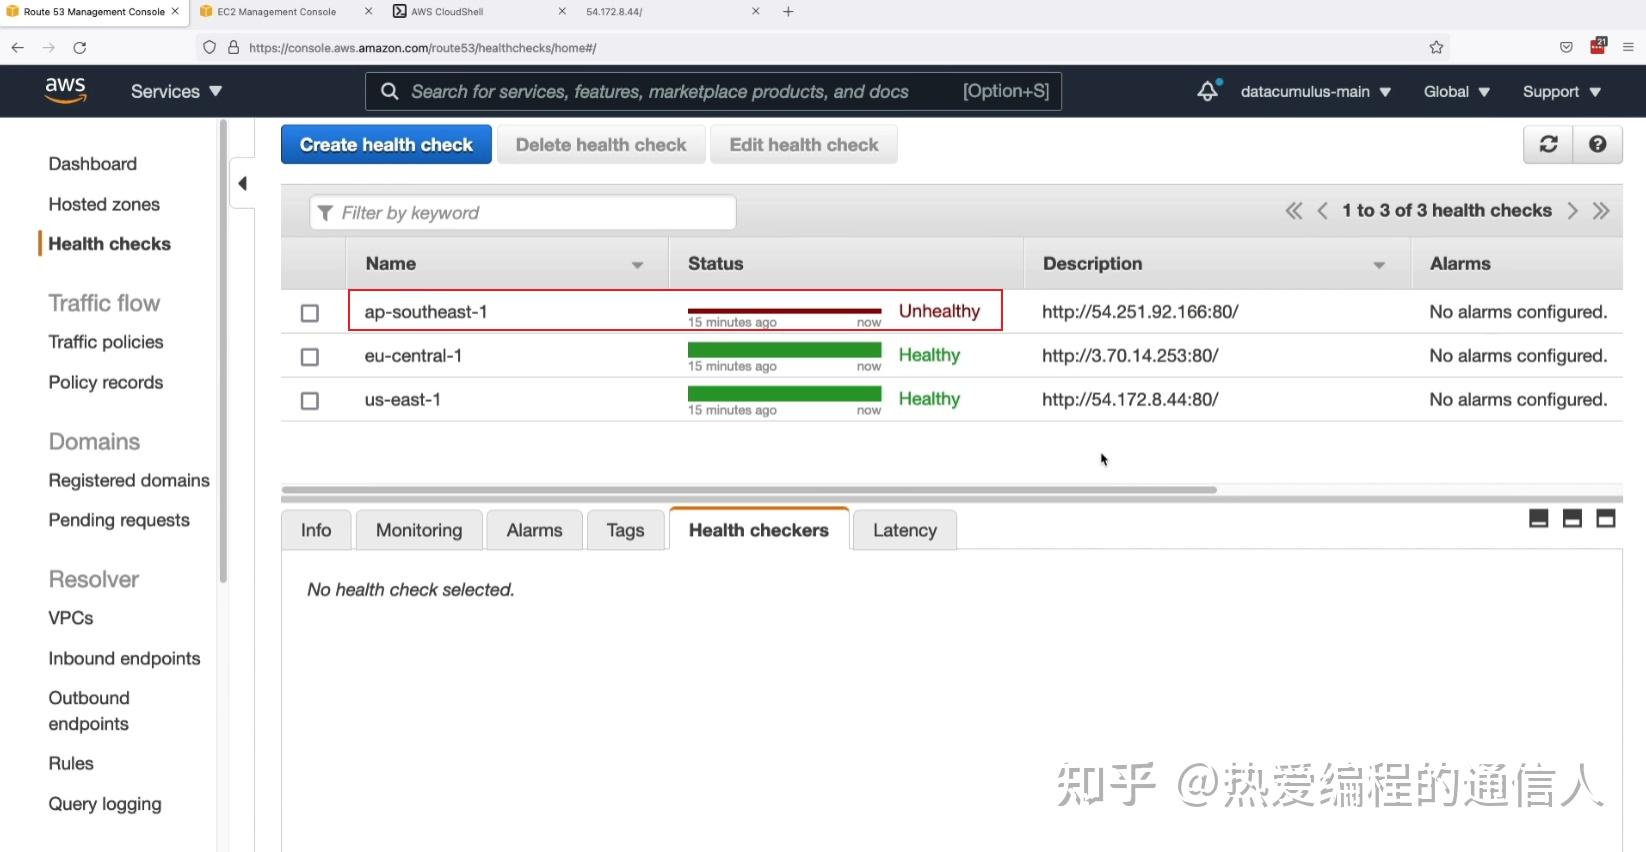1646x852 pixels.
Task: Go to previous page of health checks
Action: pyautogui.click(x=1322, y=210)
